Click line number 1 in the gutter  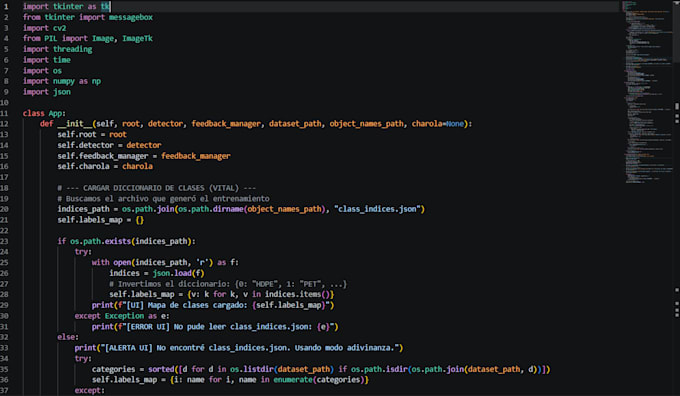tap(6, 7)
